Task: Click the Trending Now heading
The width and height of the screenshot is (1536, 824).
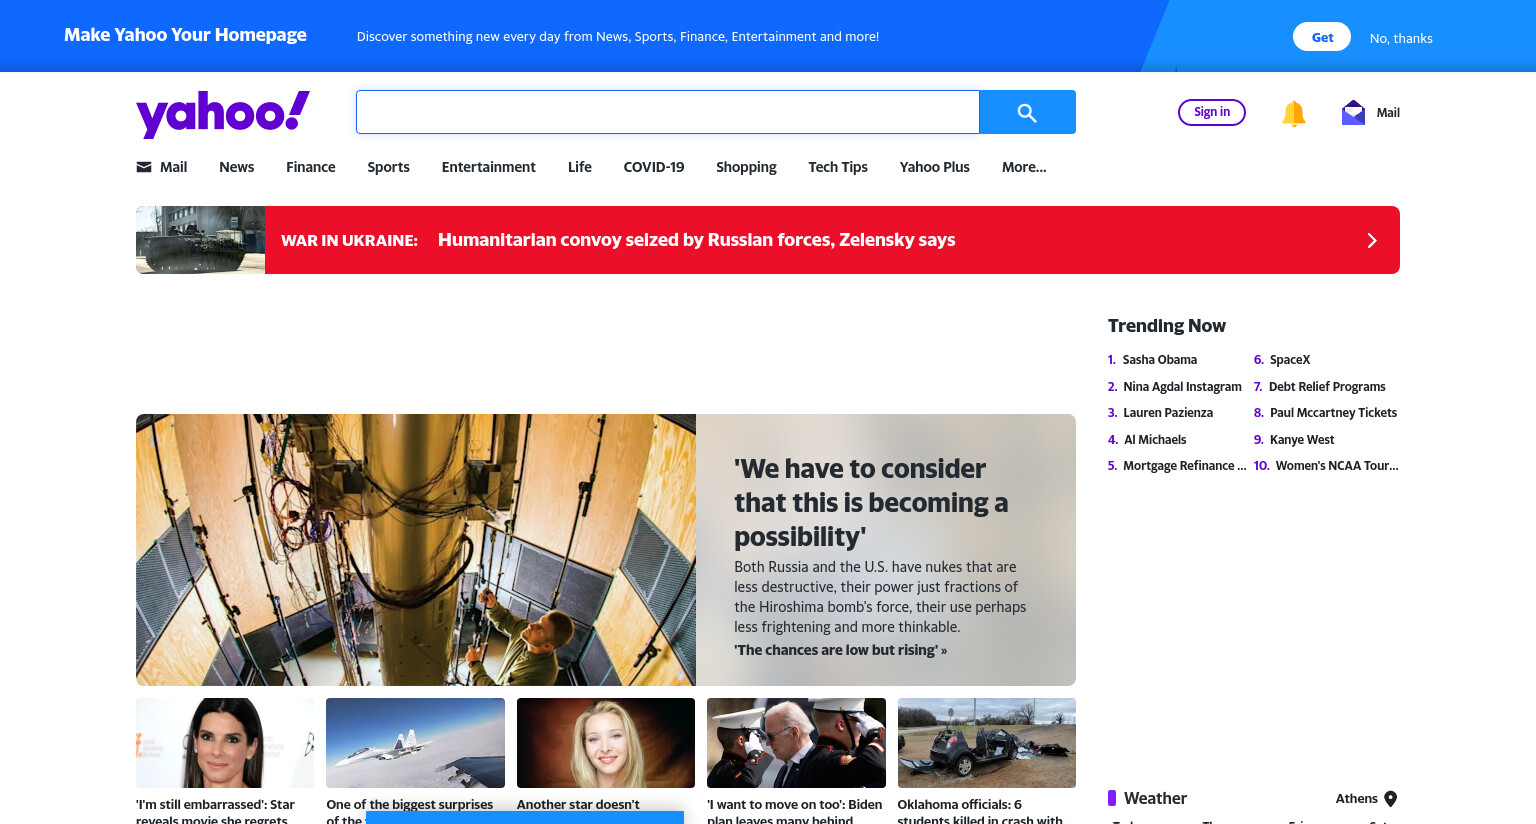Action: click(1167, 326)
